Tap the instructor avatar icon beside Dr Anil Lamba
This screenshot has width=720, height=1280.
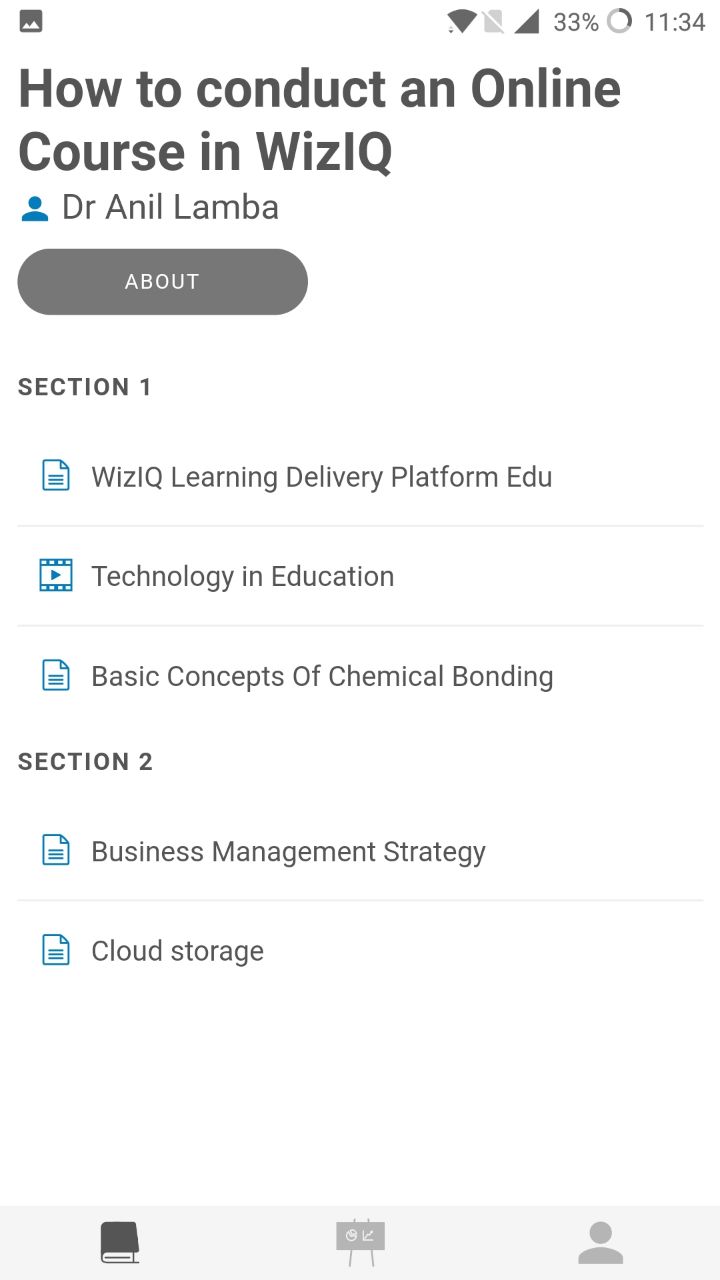tap(33, 207)
